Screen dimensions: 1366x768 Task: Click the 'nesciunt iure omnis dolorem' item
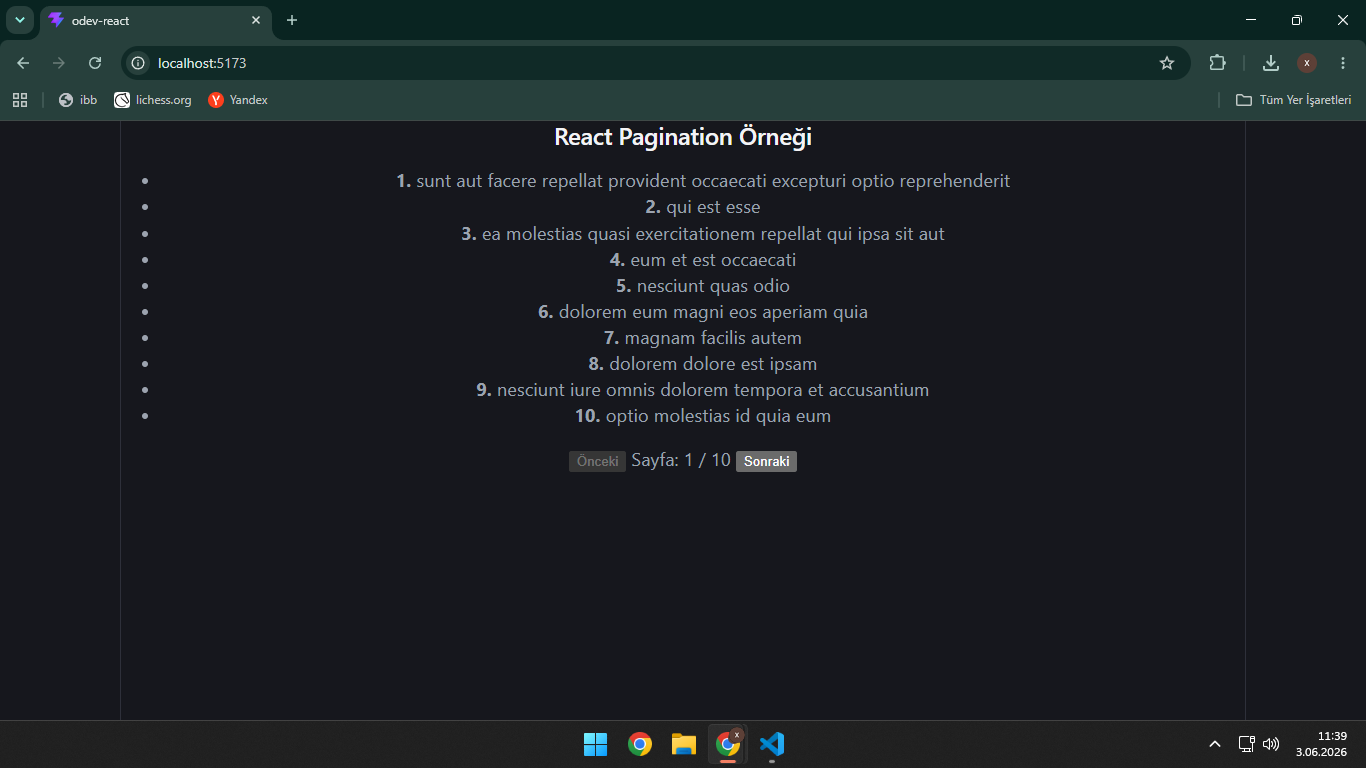click(703, 389)
